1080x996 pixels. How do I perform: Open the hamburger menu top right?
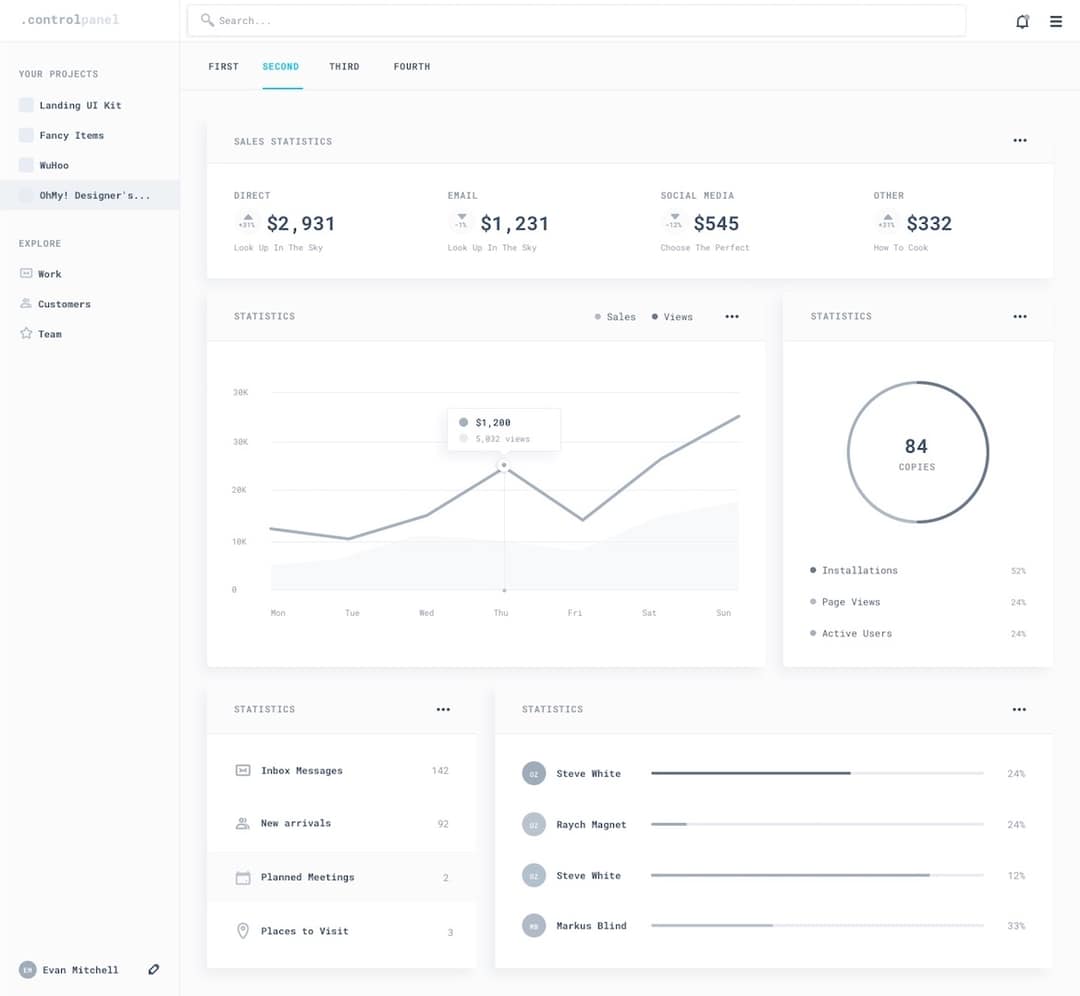pyautogui.click(x=1055, y=20)
